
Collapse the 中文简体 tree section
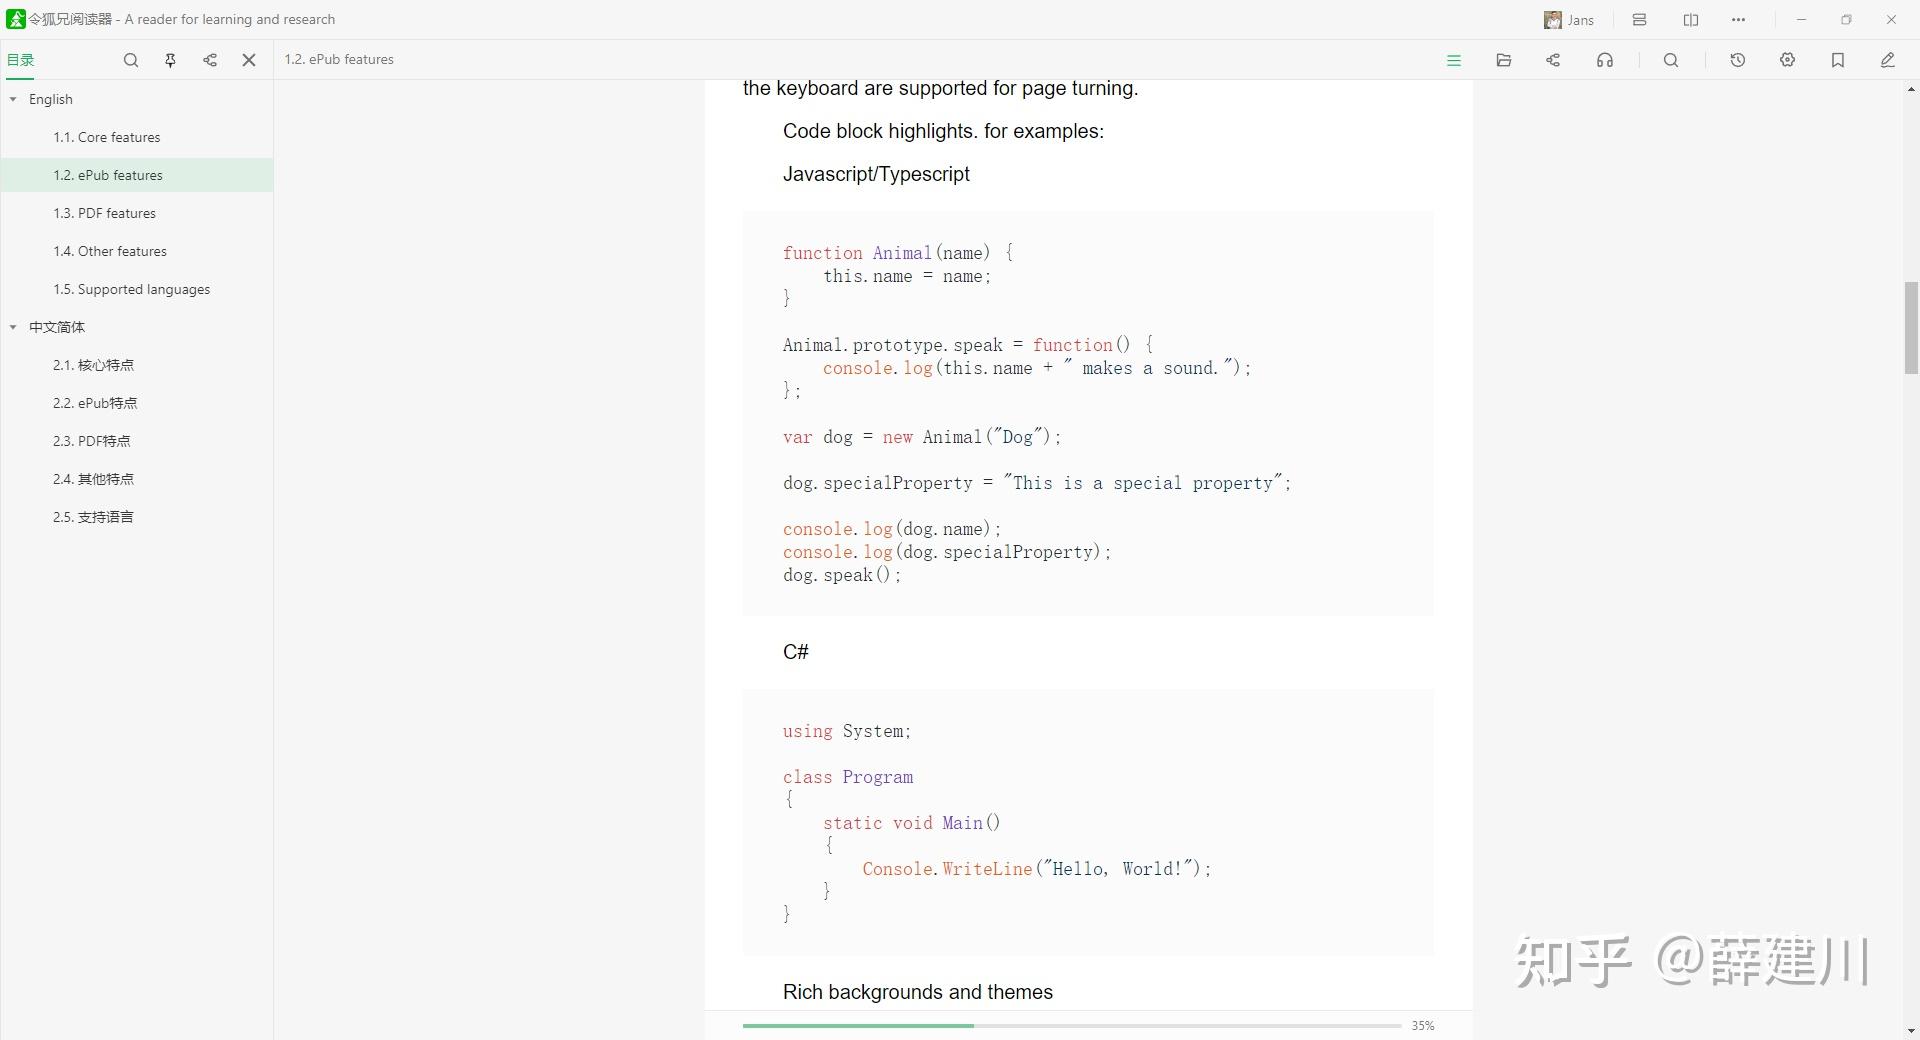pos(13,327)
